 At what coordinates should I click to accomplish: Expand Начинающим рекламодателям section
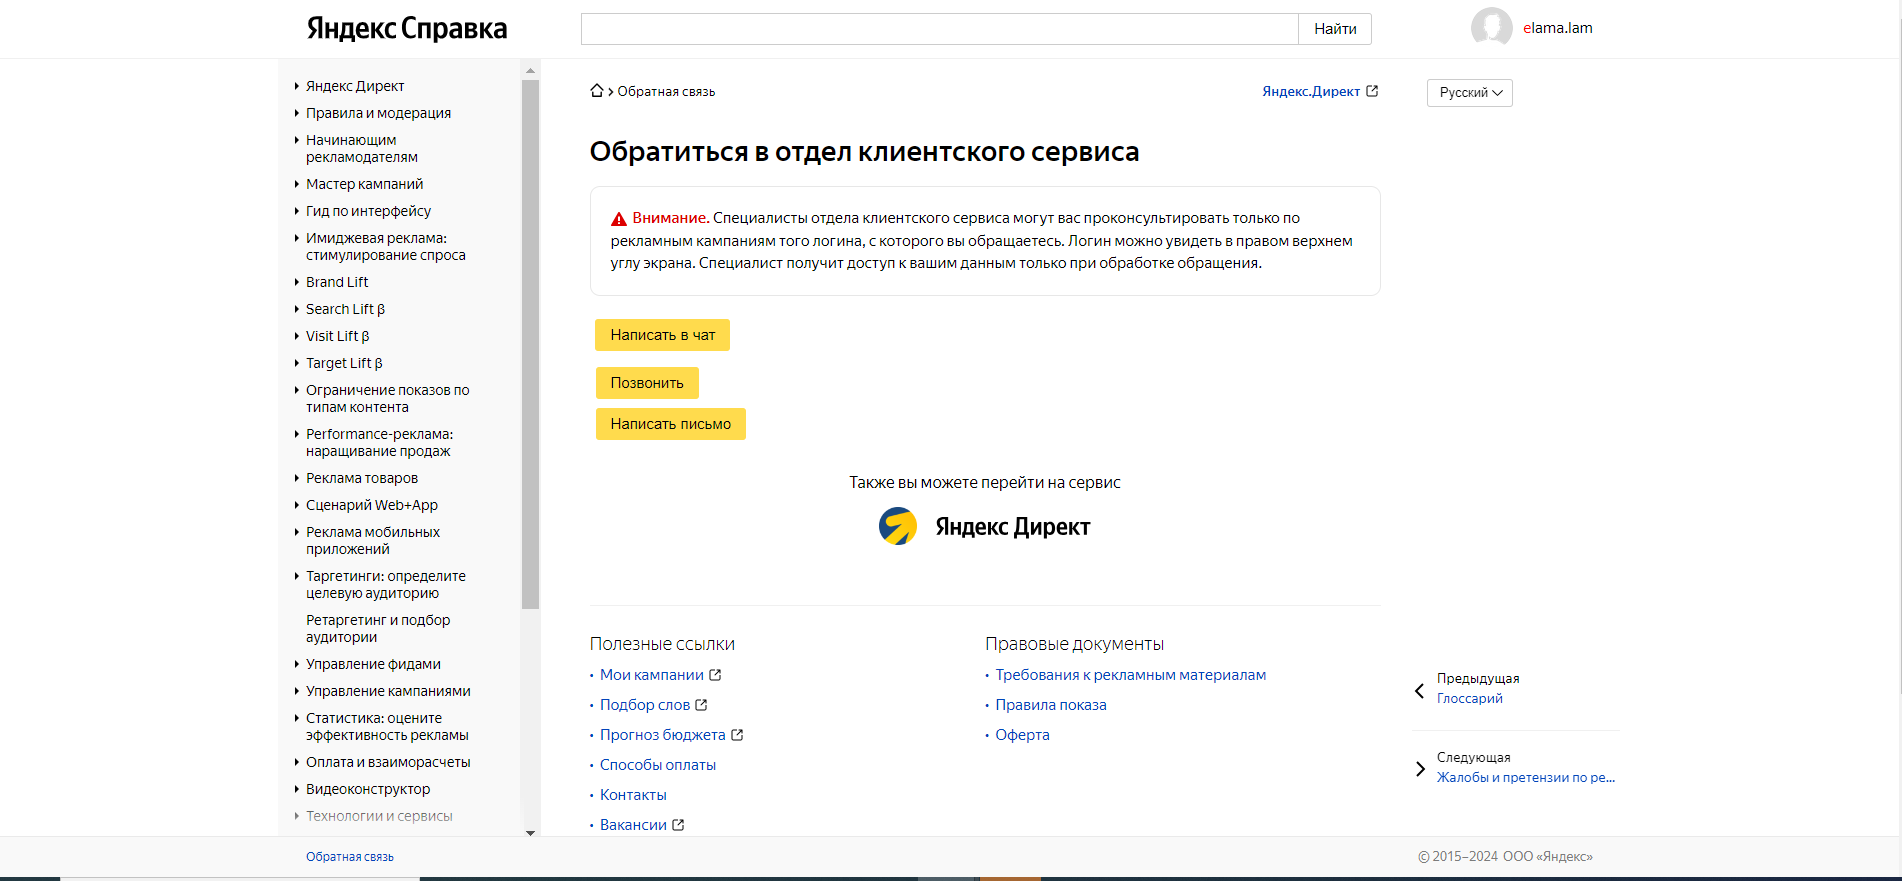[297, 140]
